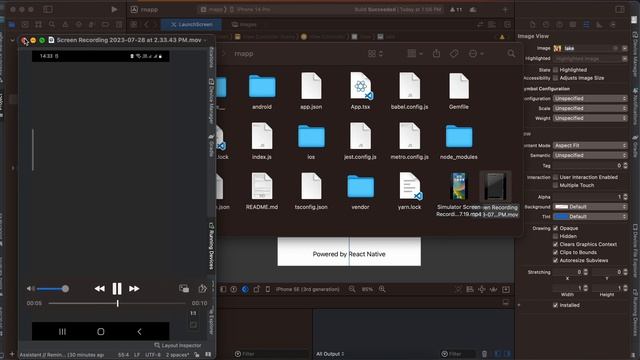Click the QuickTime playback progress scrubber

(117, 303)
